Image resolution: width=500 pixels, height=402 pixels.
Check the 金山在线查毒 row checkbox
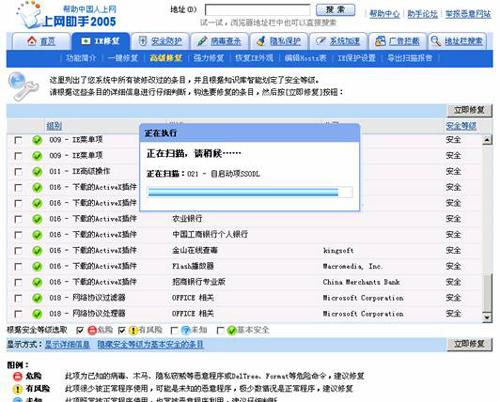(18, 251)
